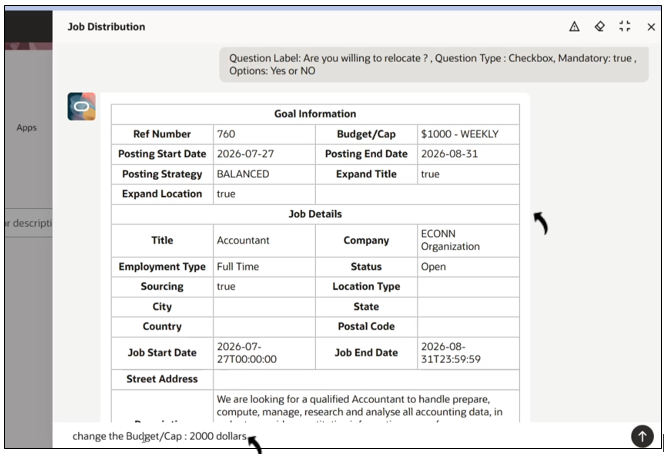Click the Posting Strategy value BALANCED

243,174
